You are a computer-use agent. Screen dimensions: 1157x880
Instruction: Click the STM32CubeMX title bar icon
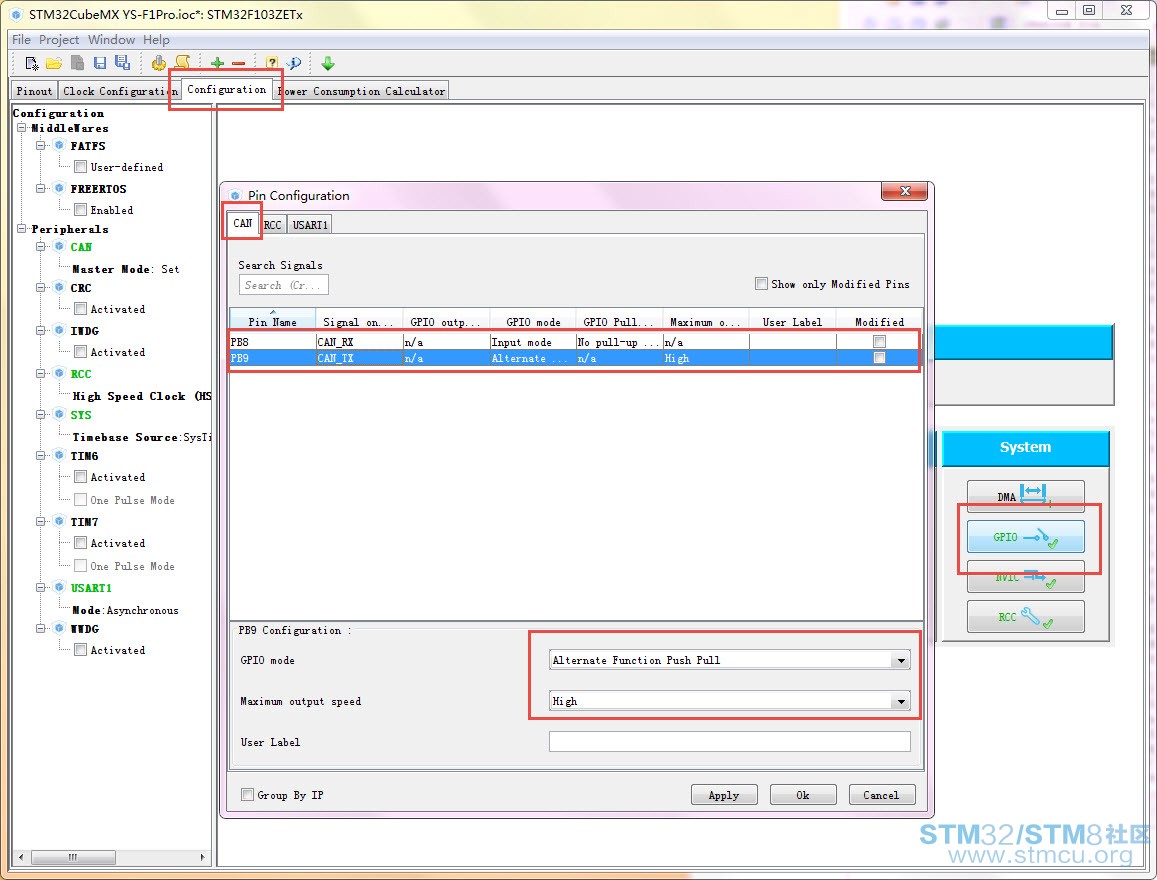click(x=16, y=14)
